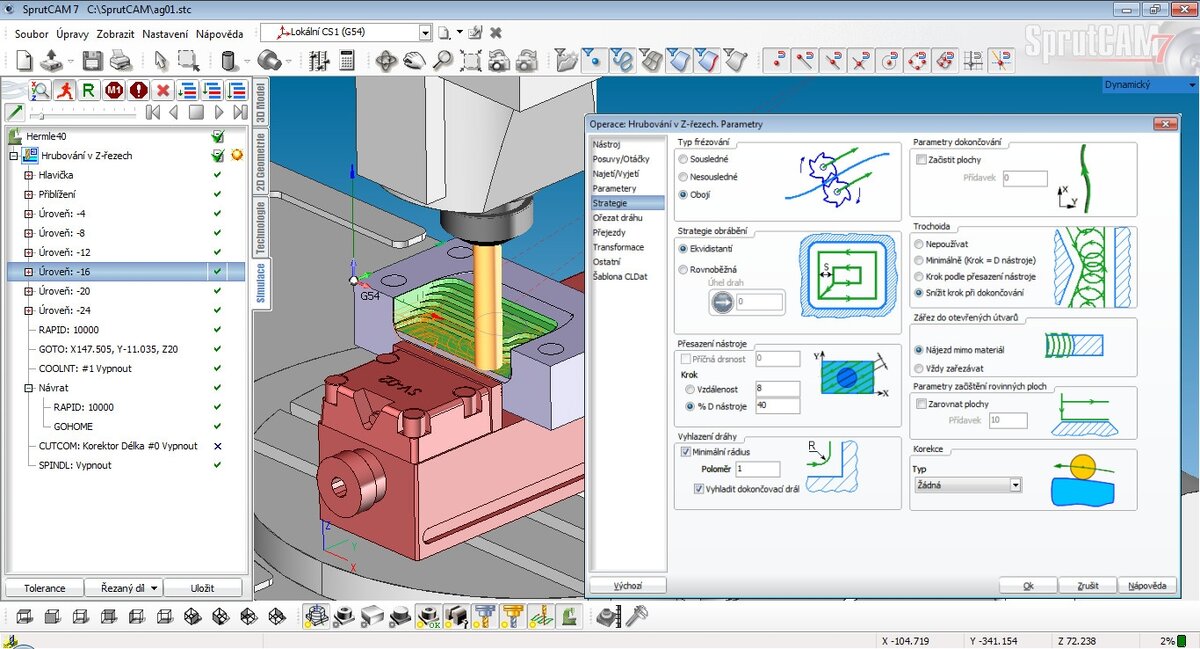Go to simulation start
This screenshot has width=1200, height=649.
[153, 113]
